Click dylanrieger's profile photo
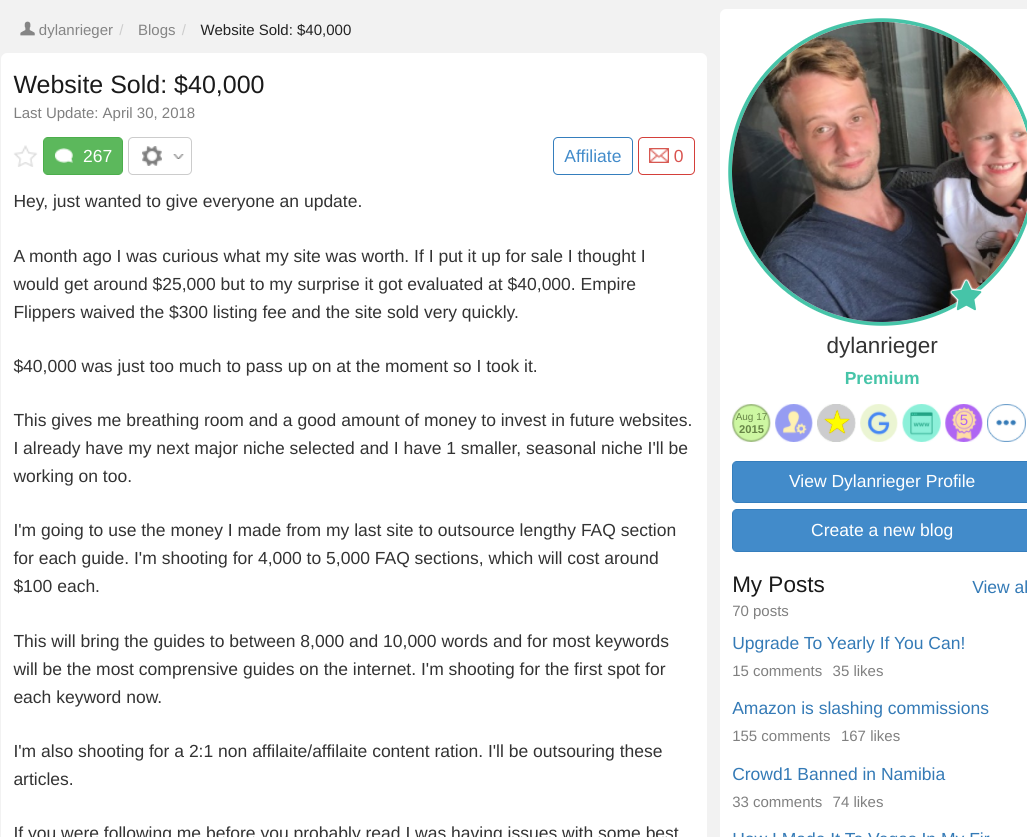 point(881,172)
